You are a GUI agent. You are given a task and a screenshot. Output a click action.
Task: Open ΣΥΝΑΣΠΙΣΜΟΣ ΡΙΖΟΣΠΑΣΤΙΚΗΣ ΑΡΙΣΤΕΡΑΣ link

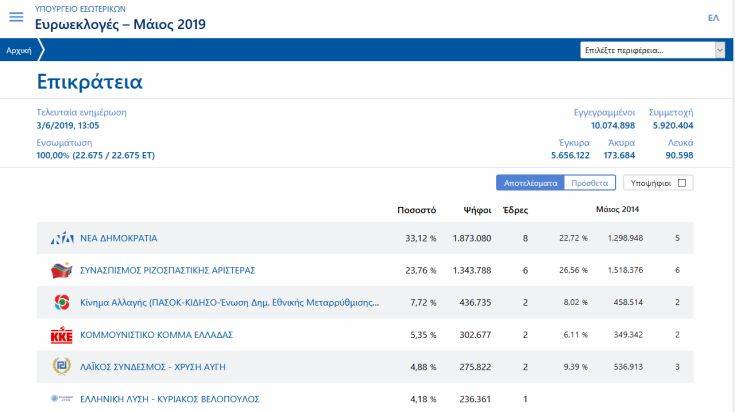(167, 270)
